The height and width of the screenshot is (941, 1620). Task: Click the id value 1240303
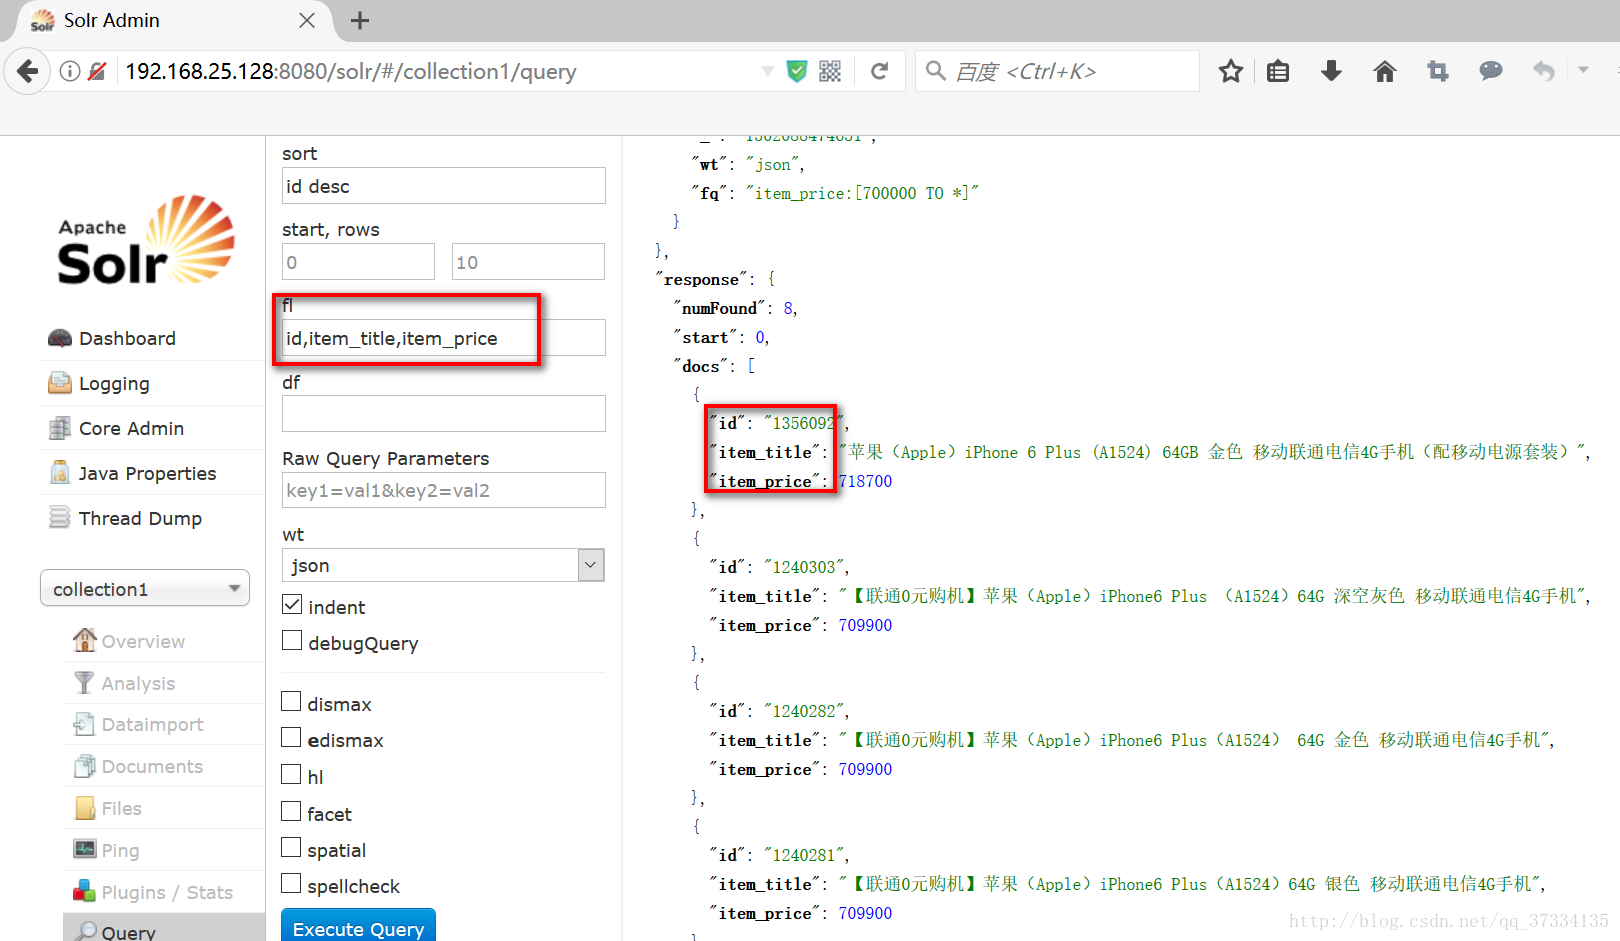(804, 567)
